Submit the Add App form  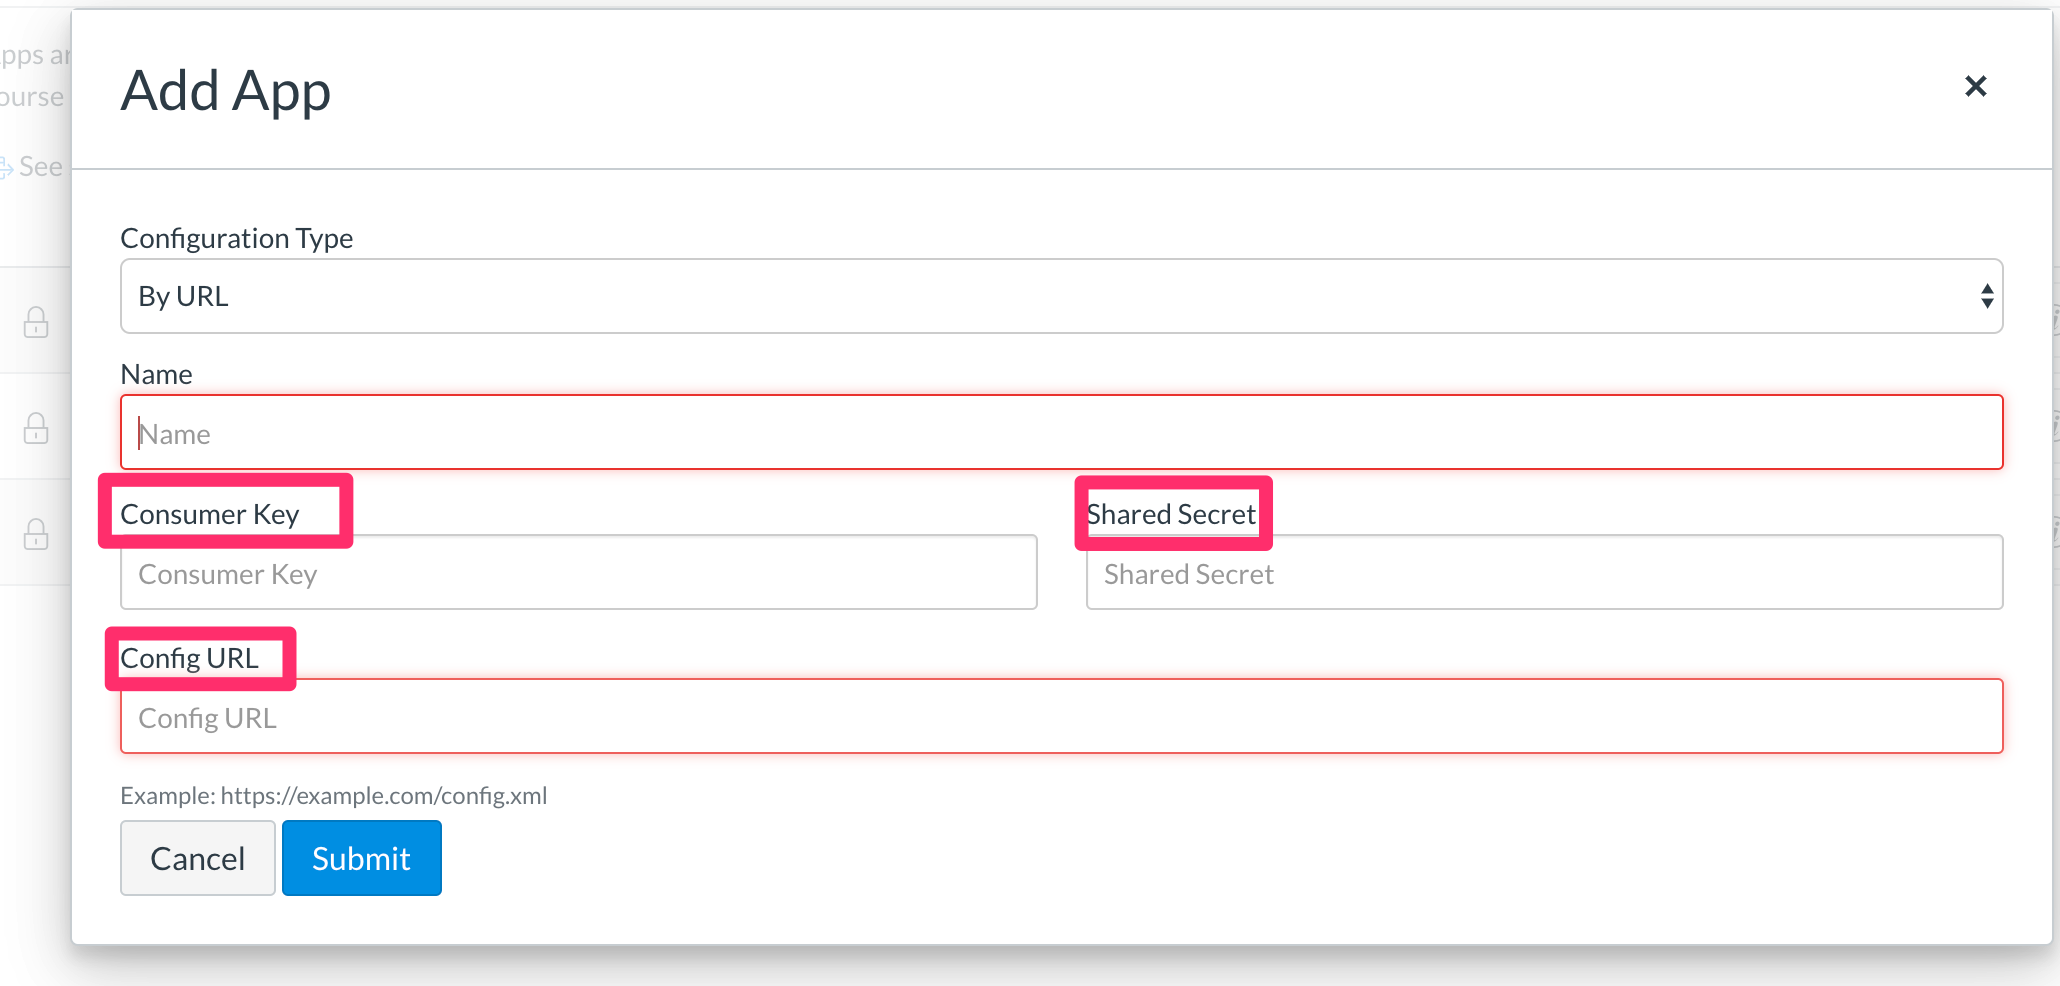[x=361, y=857]
